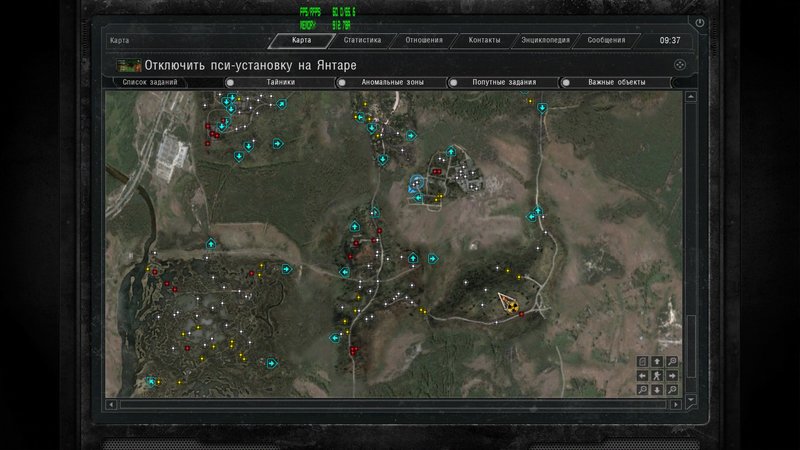Viewport: 800px width, 450px height.
Task: Toggle the Попутные задания filter
Action: 453,83
